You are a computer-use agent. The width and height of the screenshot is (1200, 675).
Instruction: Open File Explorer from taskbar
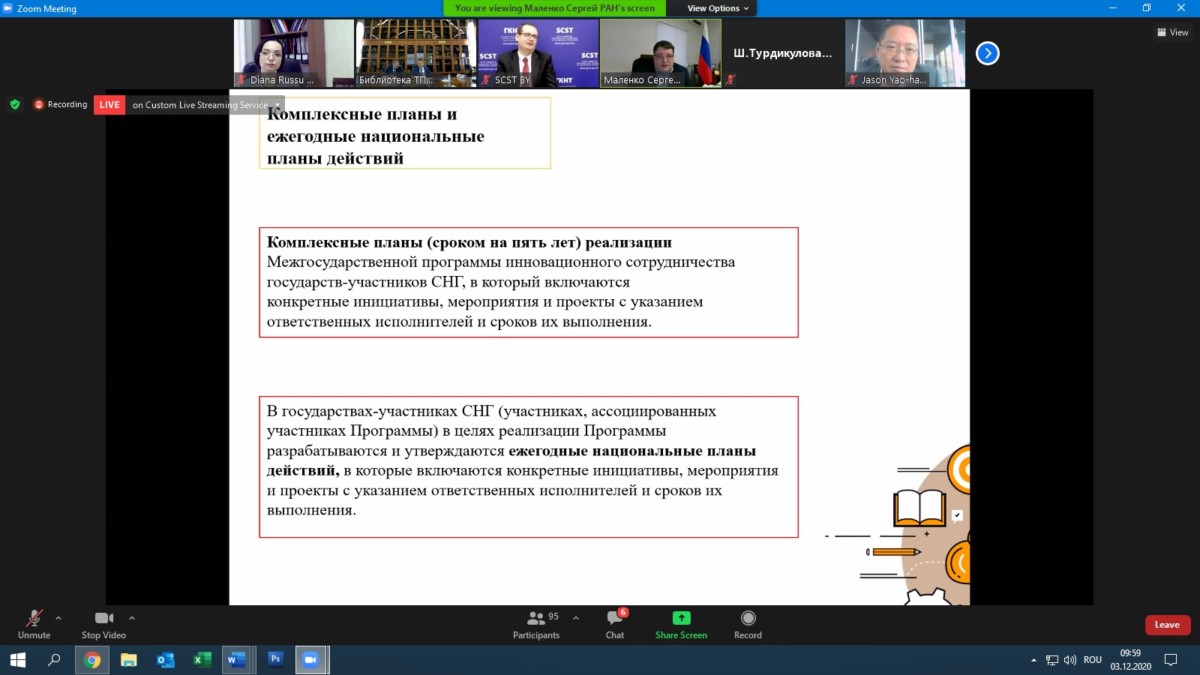click(x=129, y=660)
